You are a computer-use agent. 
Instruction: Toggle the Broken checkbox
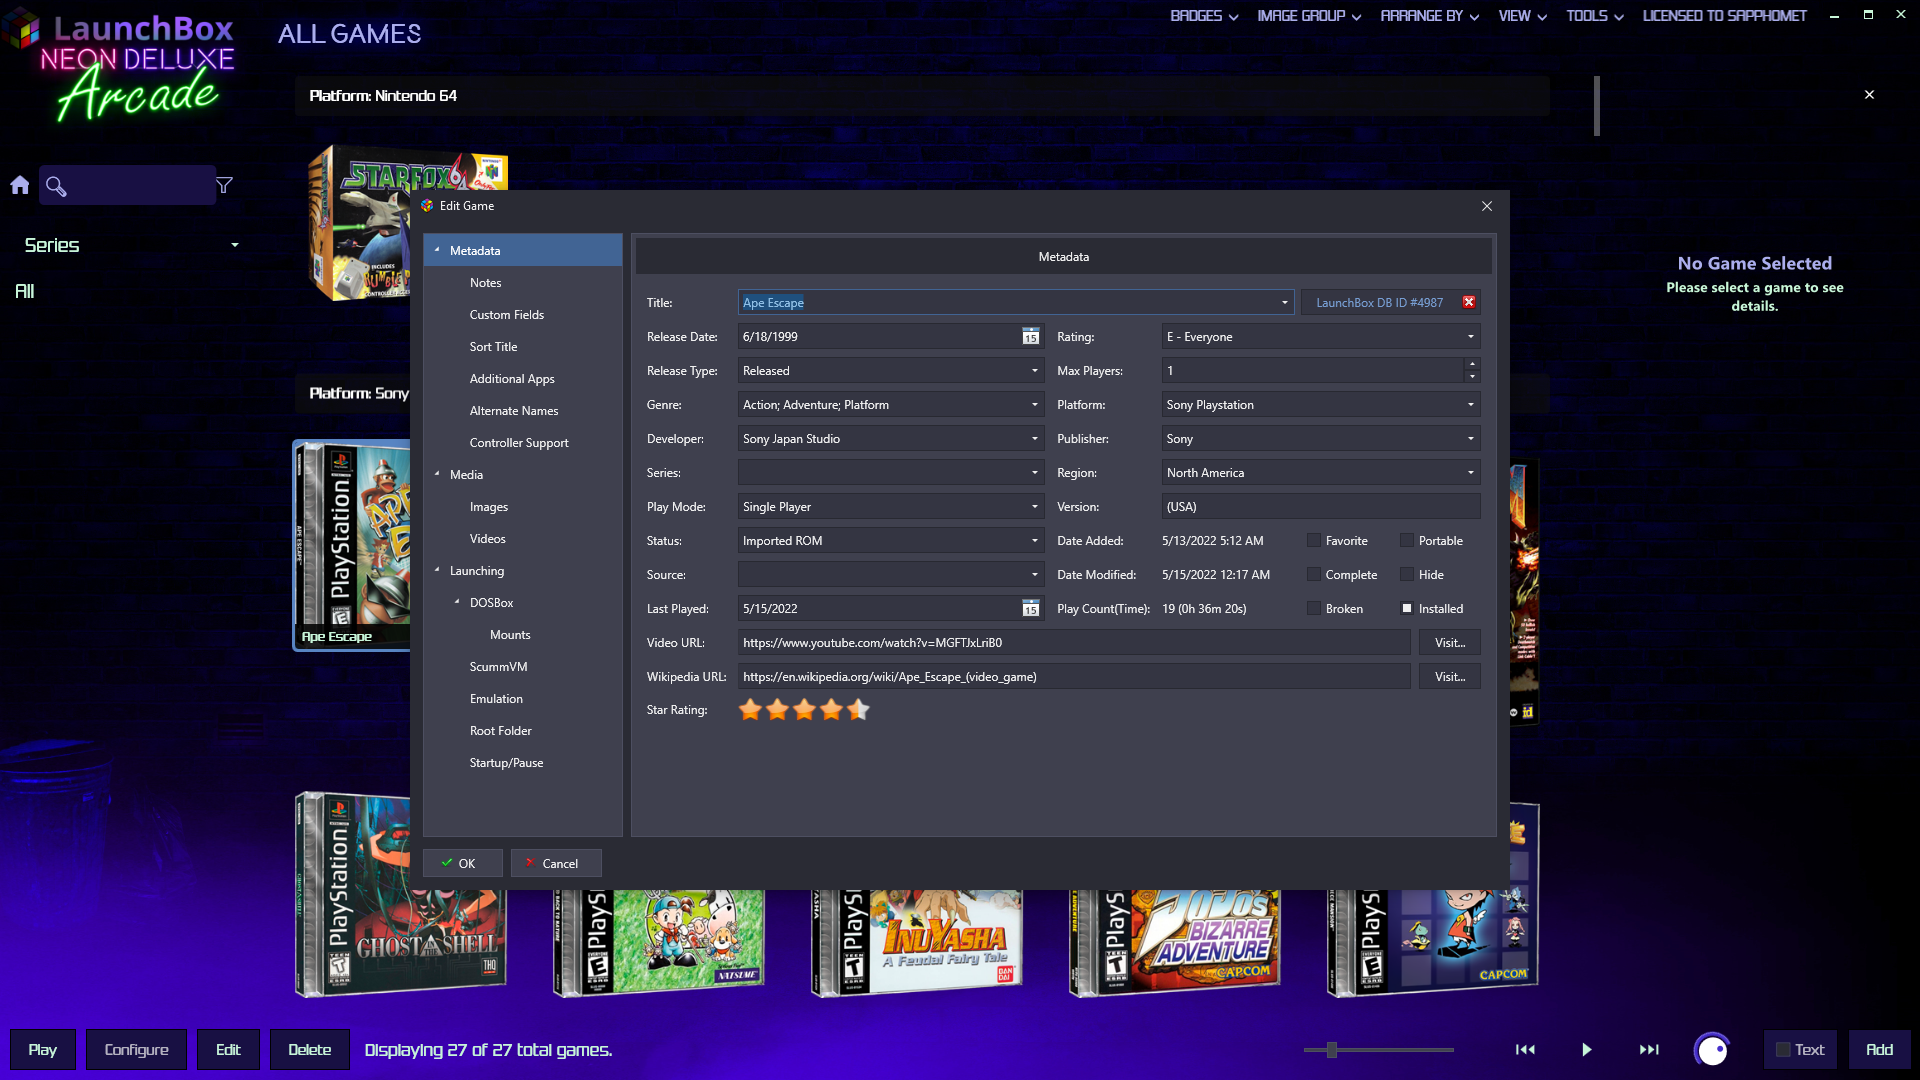coord(1314,609)
